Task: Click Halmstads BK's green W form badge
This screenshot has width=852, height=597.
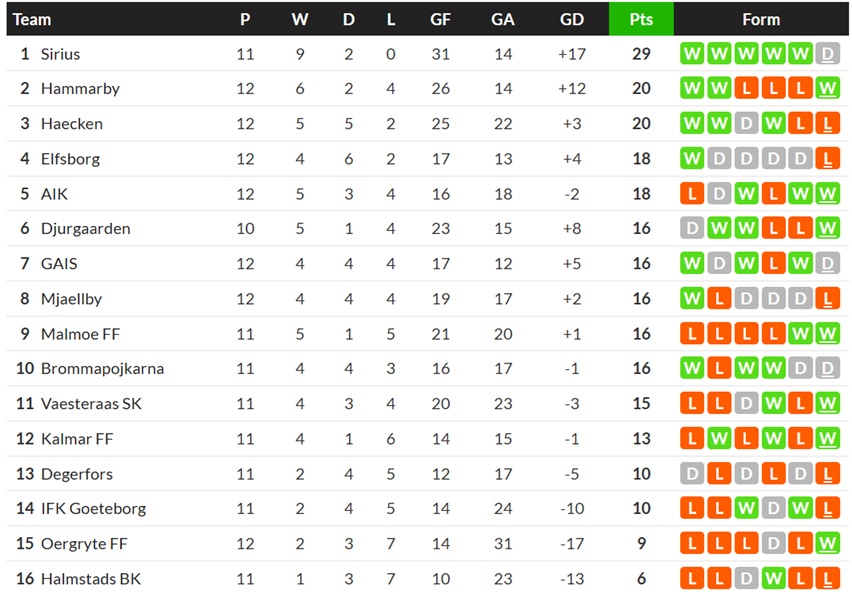Action: coord(773,579)
